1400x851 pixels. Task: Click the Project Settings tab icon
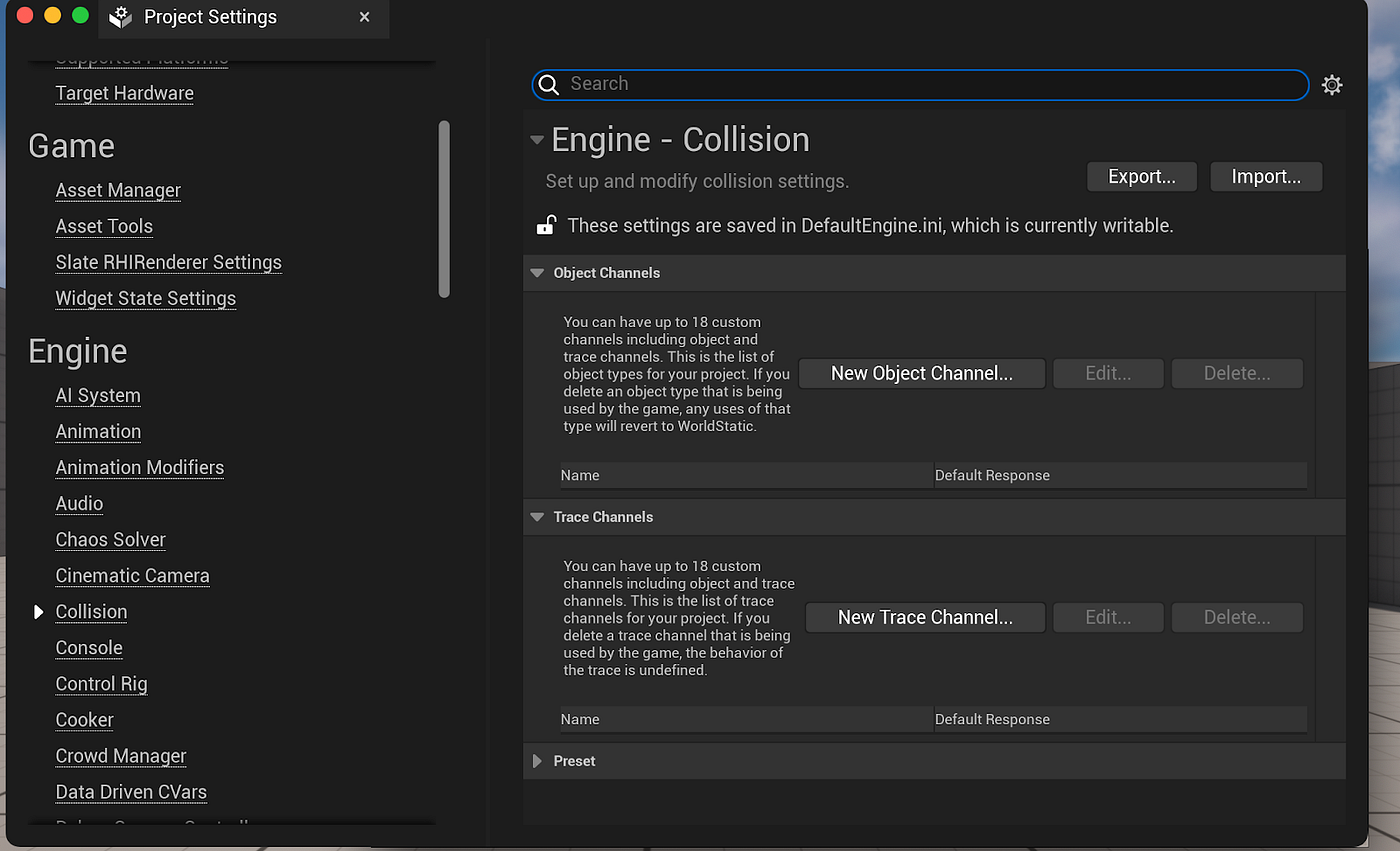(121, 17)
